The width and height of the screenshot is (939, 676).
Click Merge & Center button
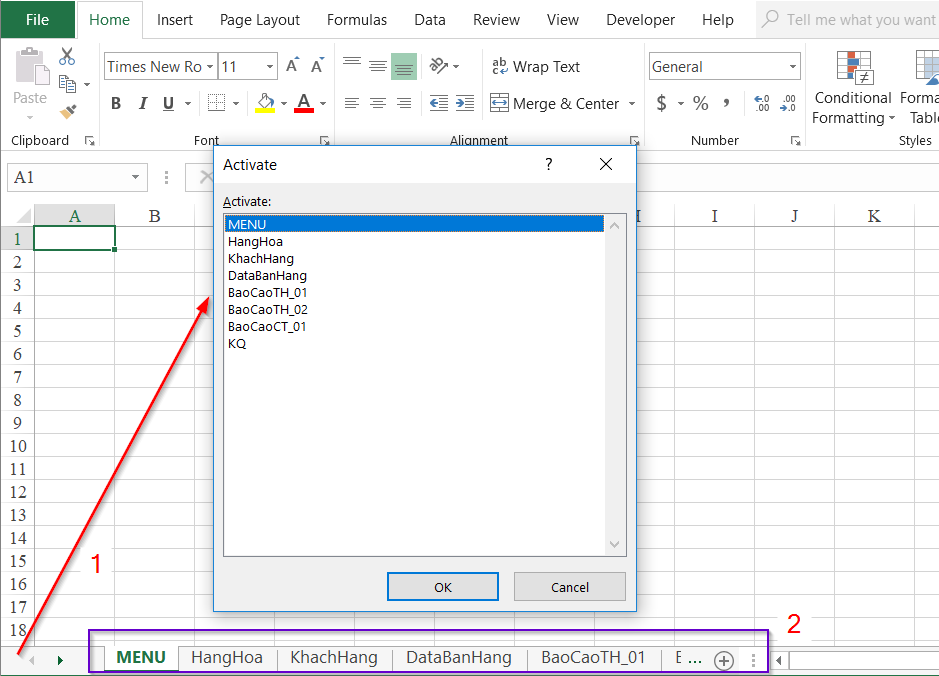click(x=555, y=104)
